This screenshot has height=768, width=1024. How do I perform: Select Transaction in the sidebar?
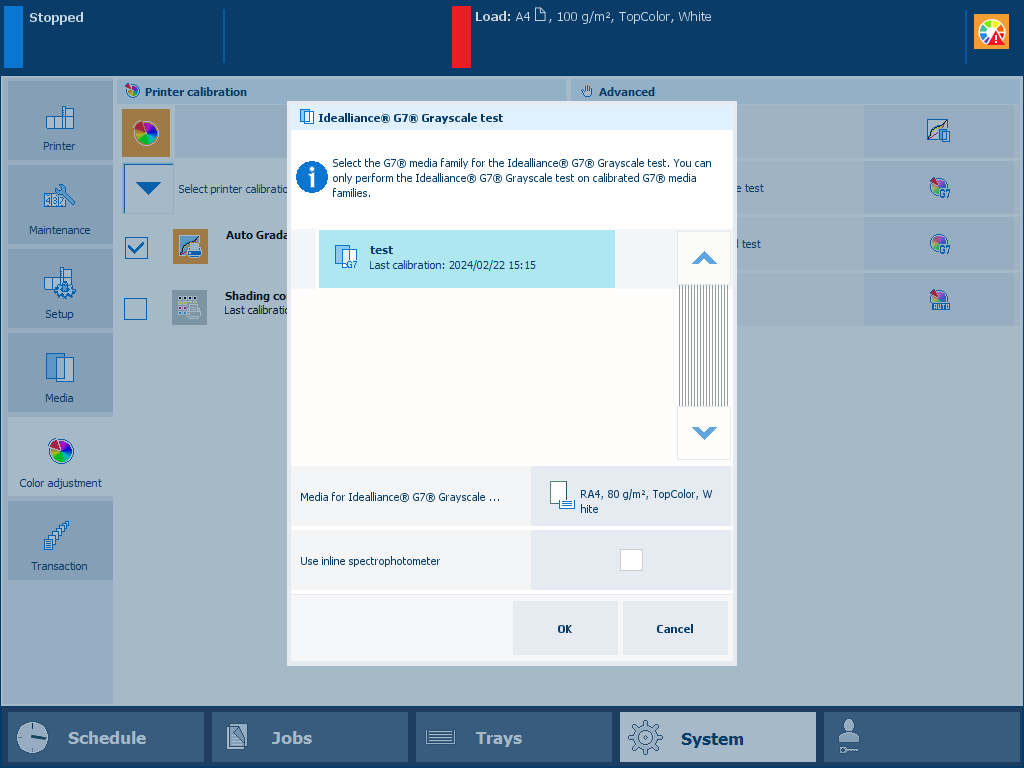pyautogui.click(x=59, y=542)
